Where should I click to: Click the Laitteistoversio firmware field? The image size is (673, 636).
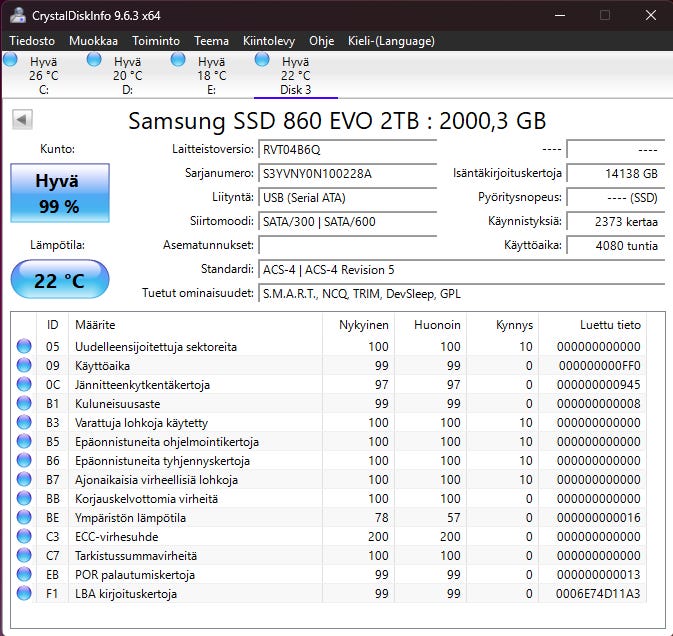(x=347, y=150)
